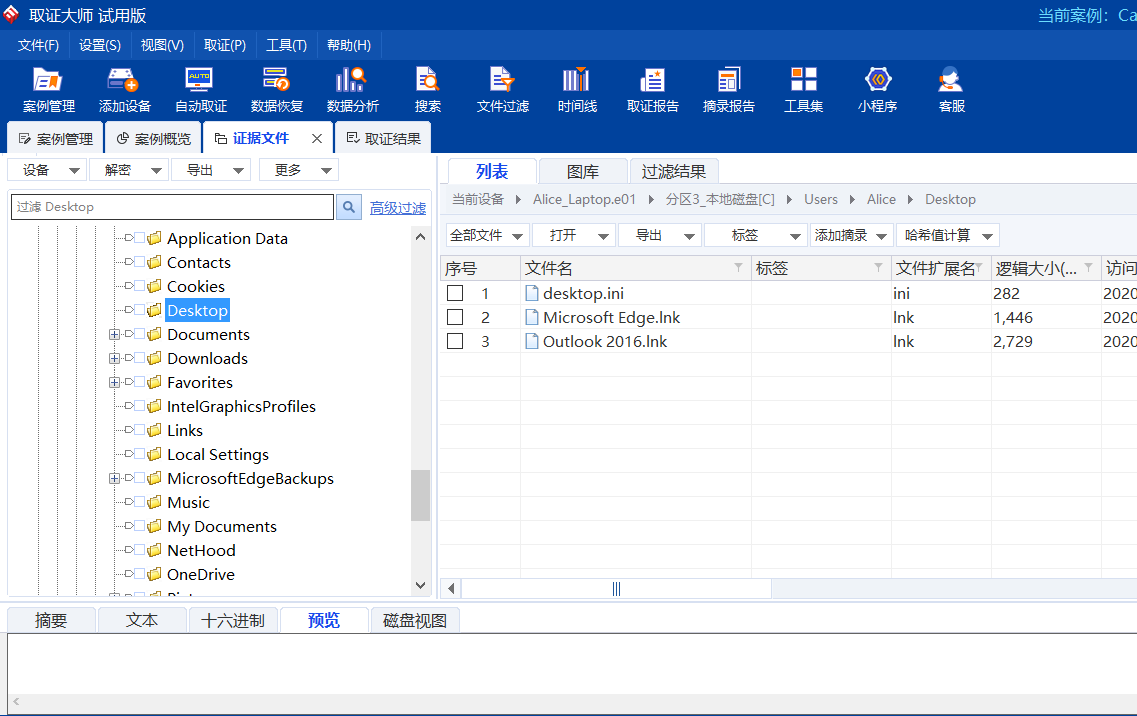Open the 小程序 icon

tap(877, 89)
